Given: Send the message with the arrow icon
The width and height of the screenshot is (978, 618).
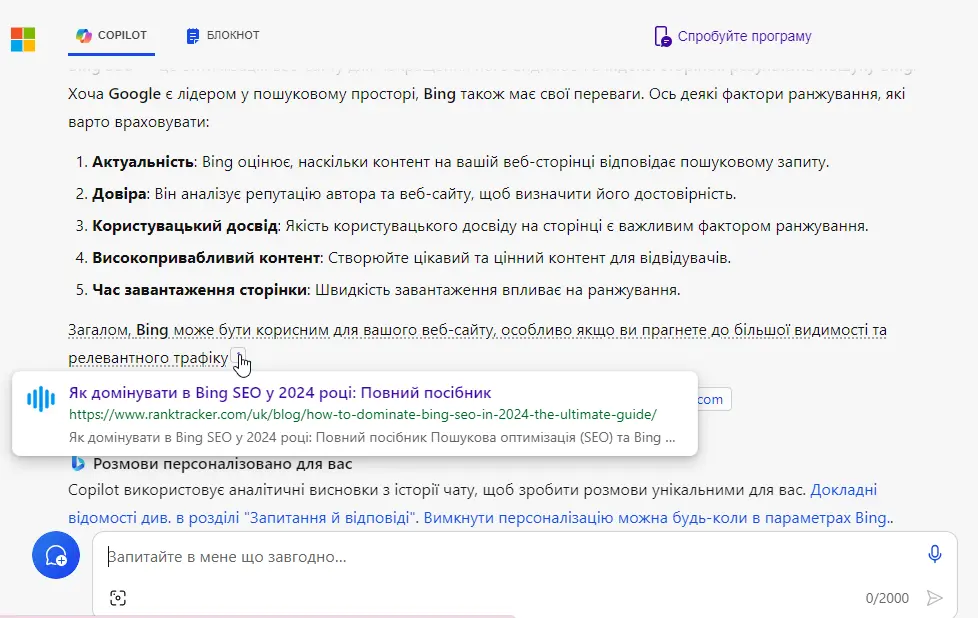Looking at the screenshot, I should point(934,599).
